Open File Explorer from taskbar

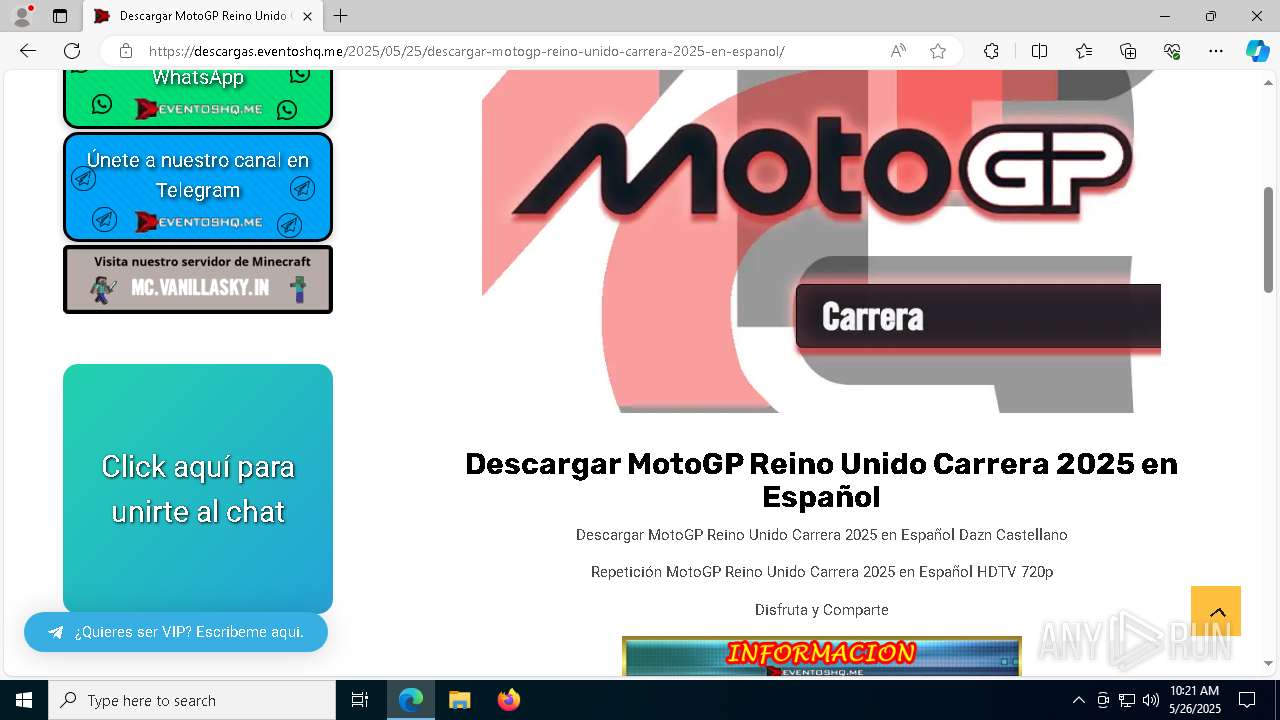[x=459, y=700]
